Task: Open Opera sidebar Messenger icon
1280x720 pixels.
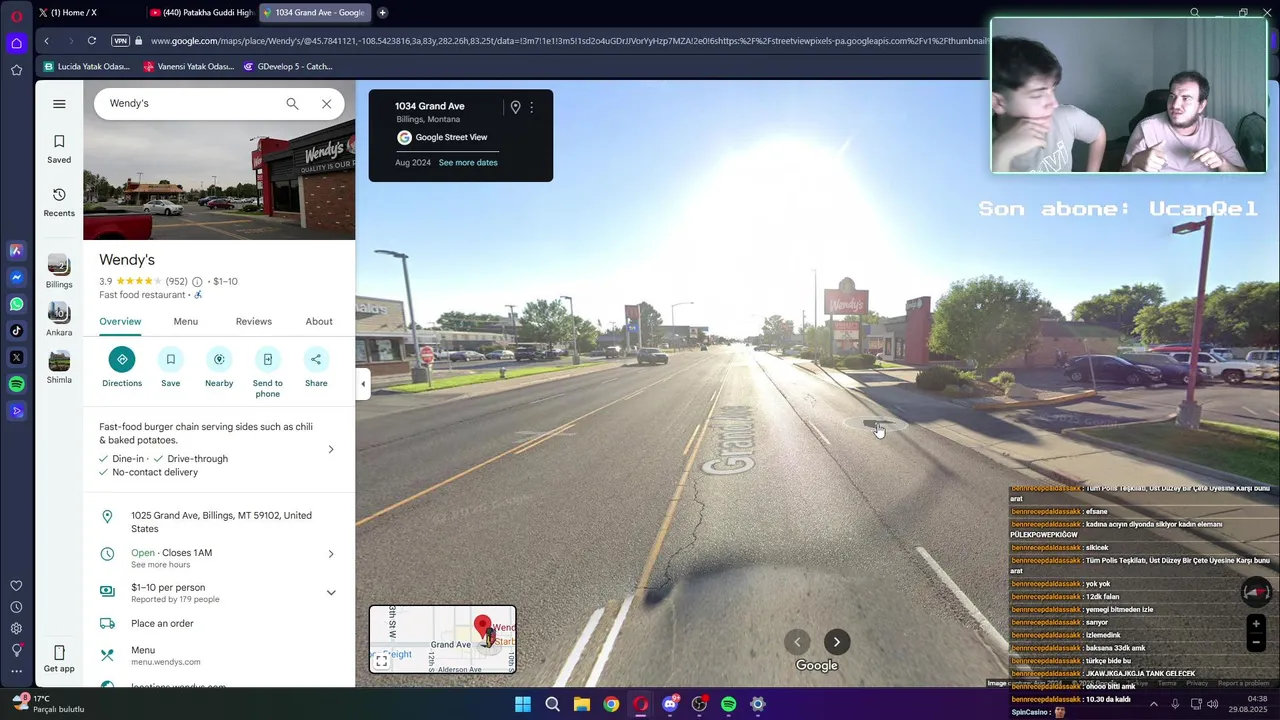Action: pyautogui.click(x=16, y=277)
